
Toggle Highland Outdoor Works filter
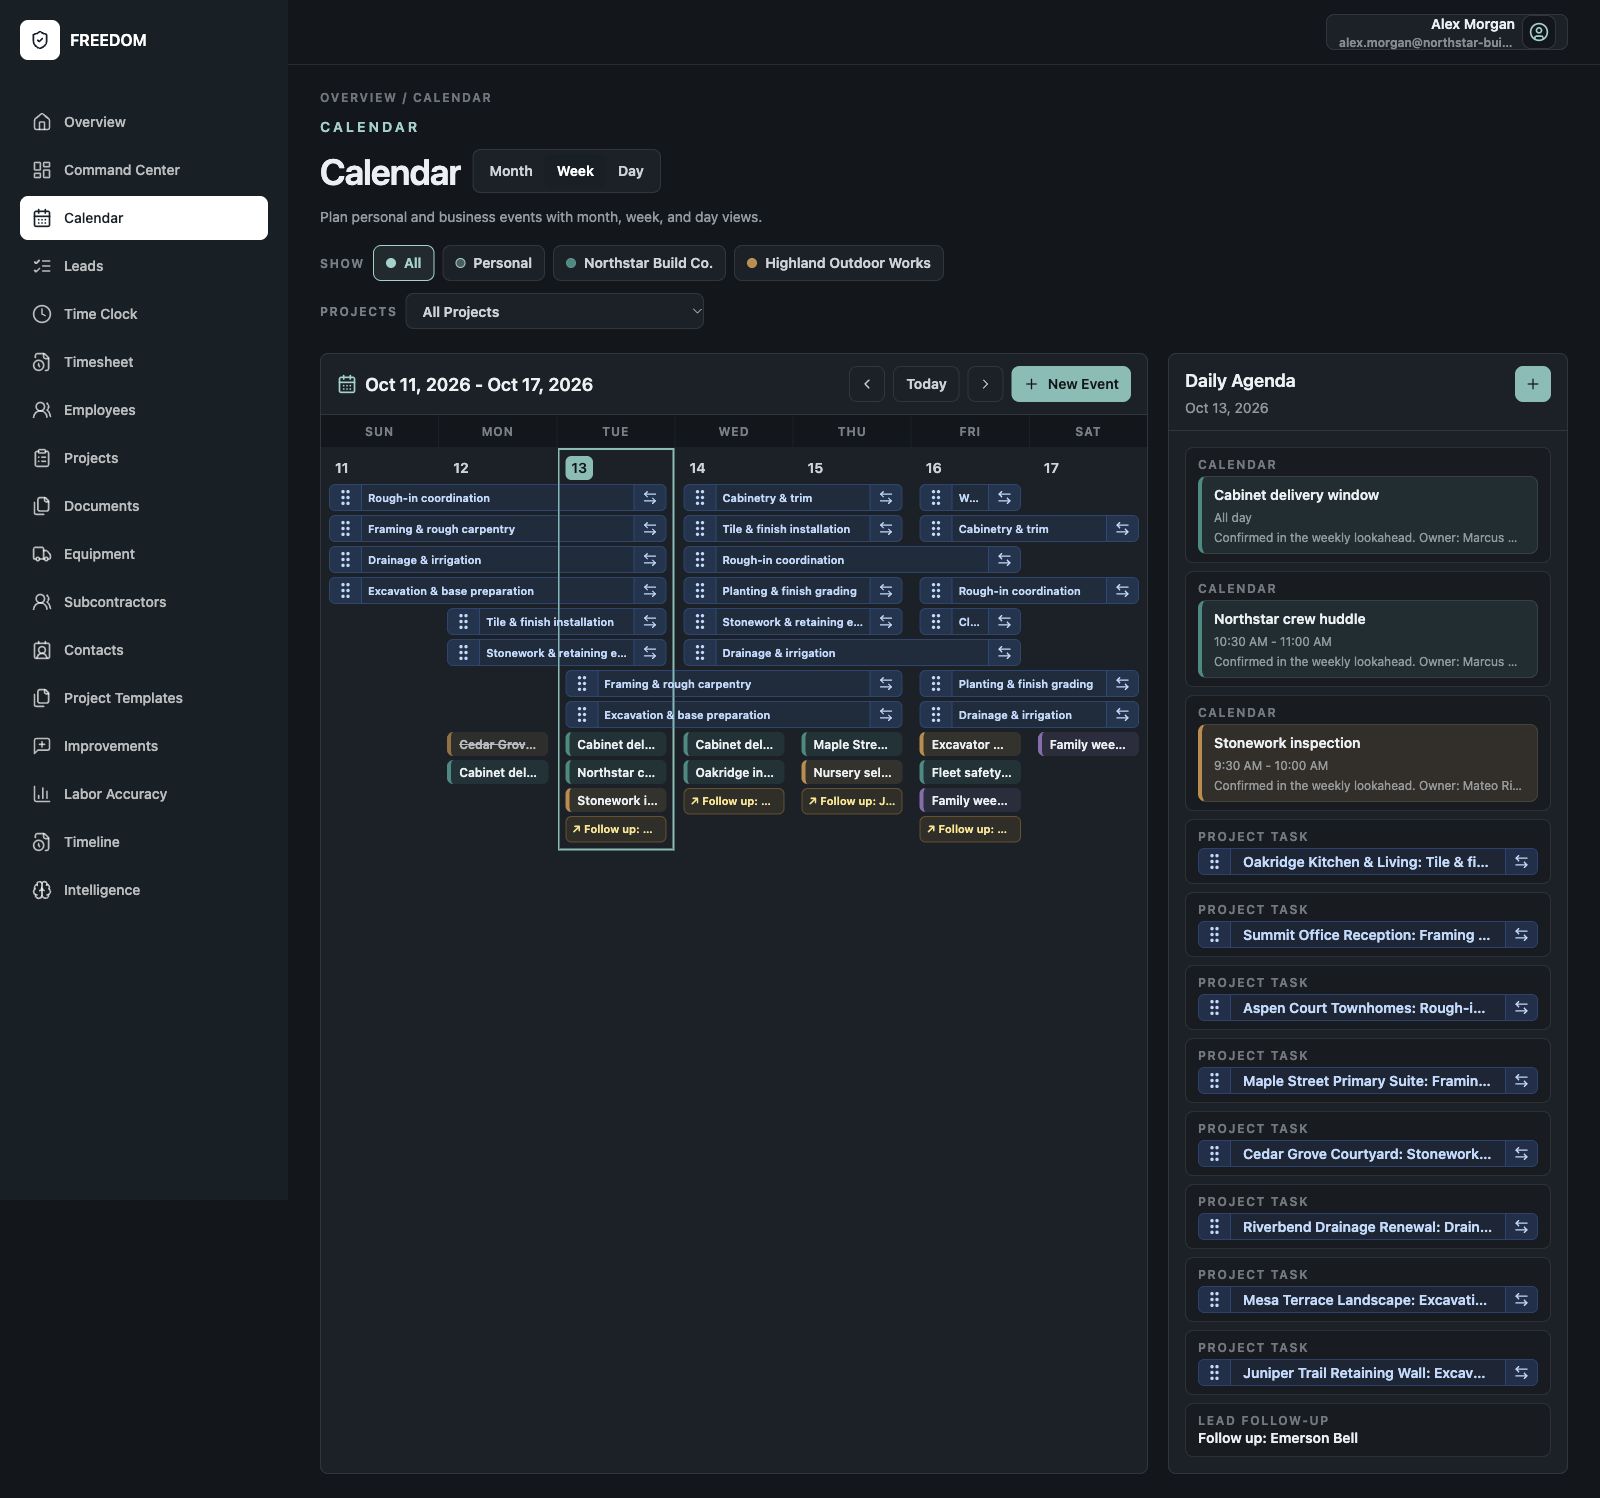click(839, 263)
